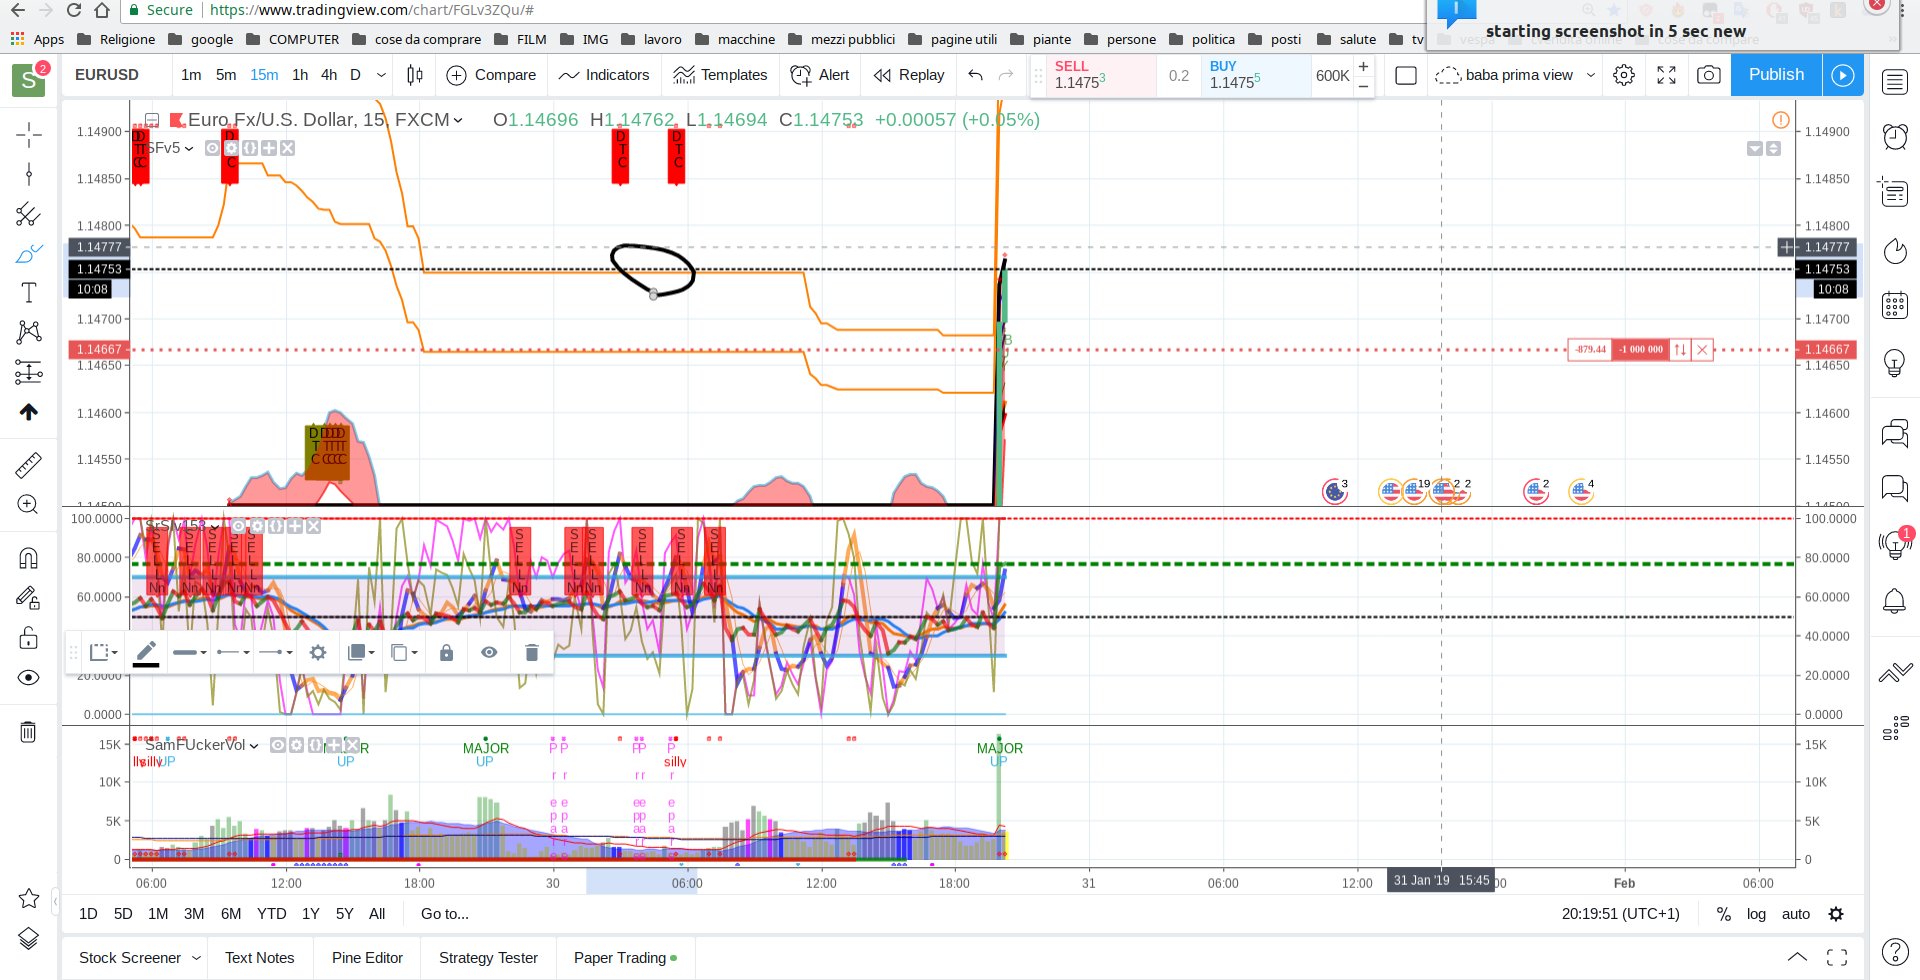Image resolution: width=1920 pixels, height=980 pixels.
Task: Open the ideas lightbulb panel
Action: pyautogui.click(x=1895, y=363)
